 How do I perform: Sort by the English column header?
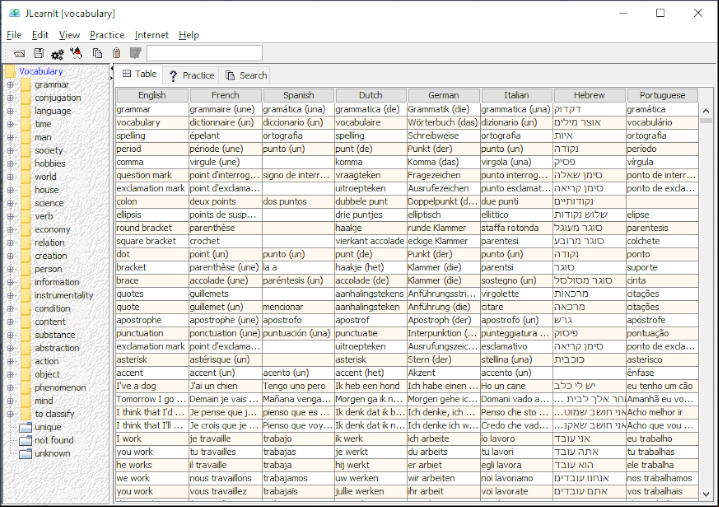(x=152, y=95)
